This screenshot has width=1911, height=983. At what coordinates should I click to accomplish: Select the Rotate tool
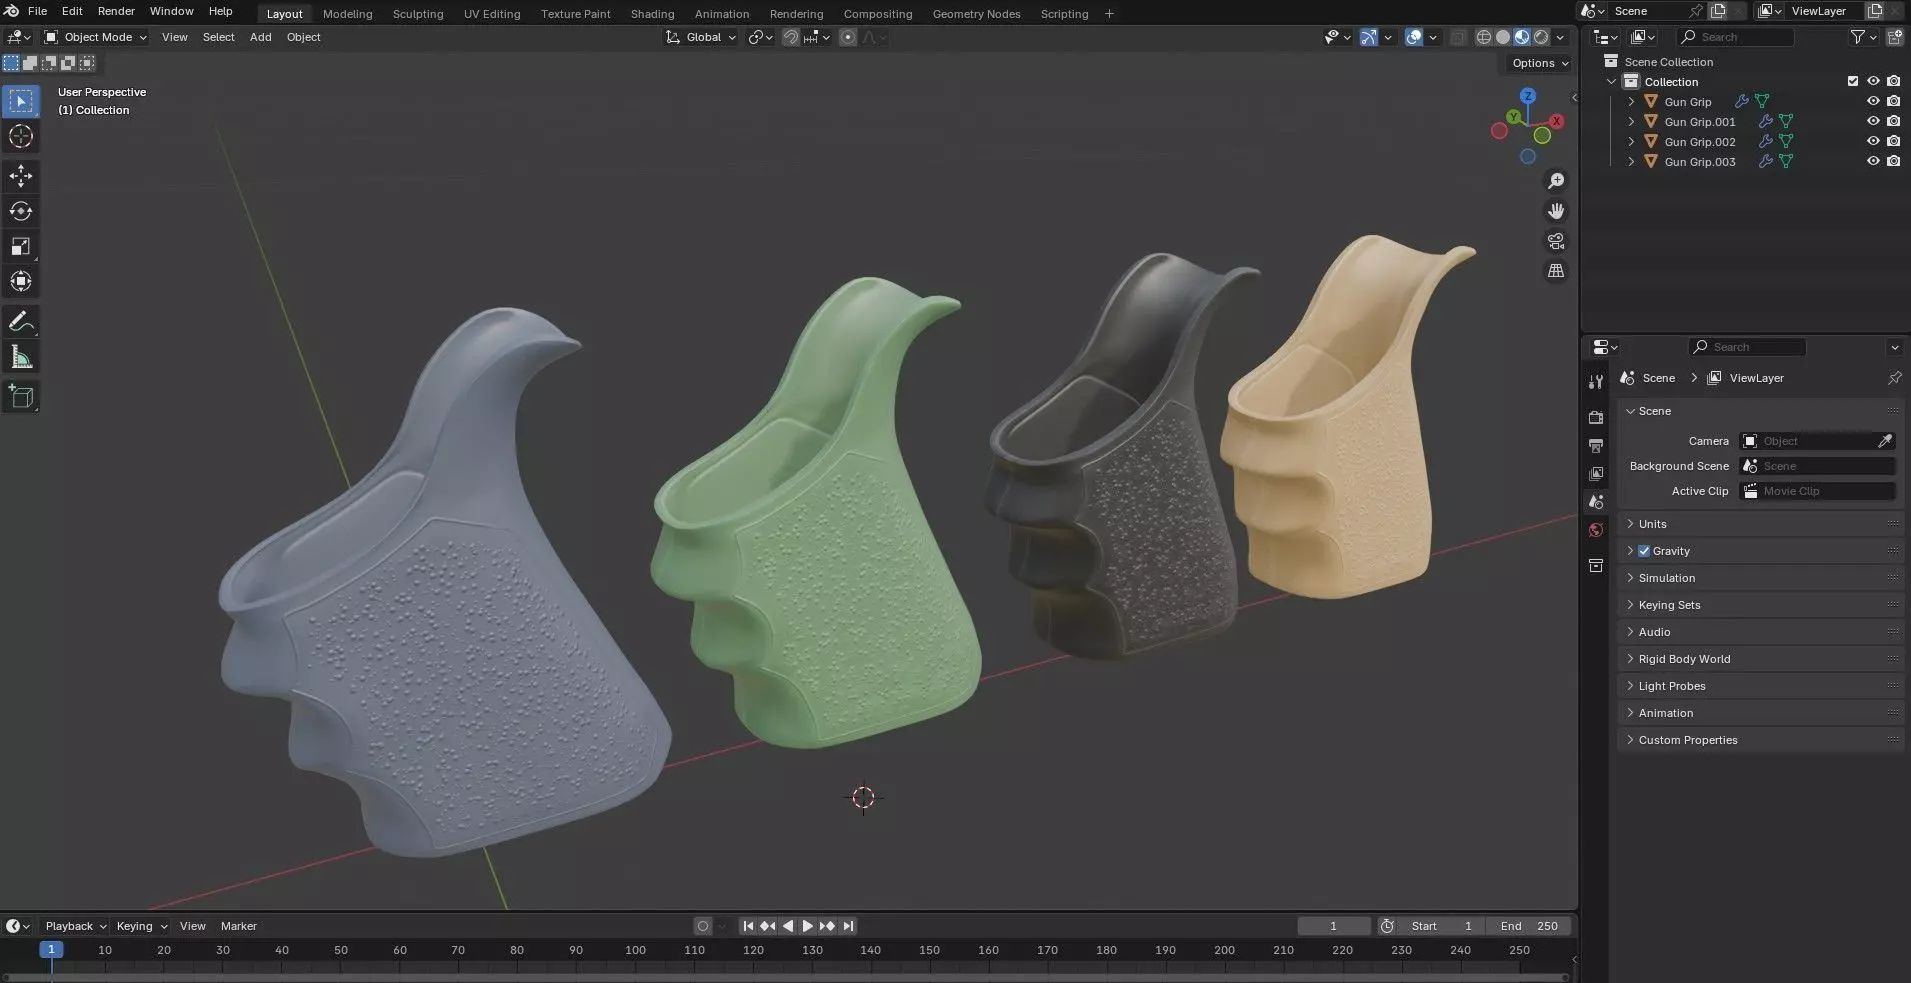[21, 211]
